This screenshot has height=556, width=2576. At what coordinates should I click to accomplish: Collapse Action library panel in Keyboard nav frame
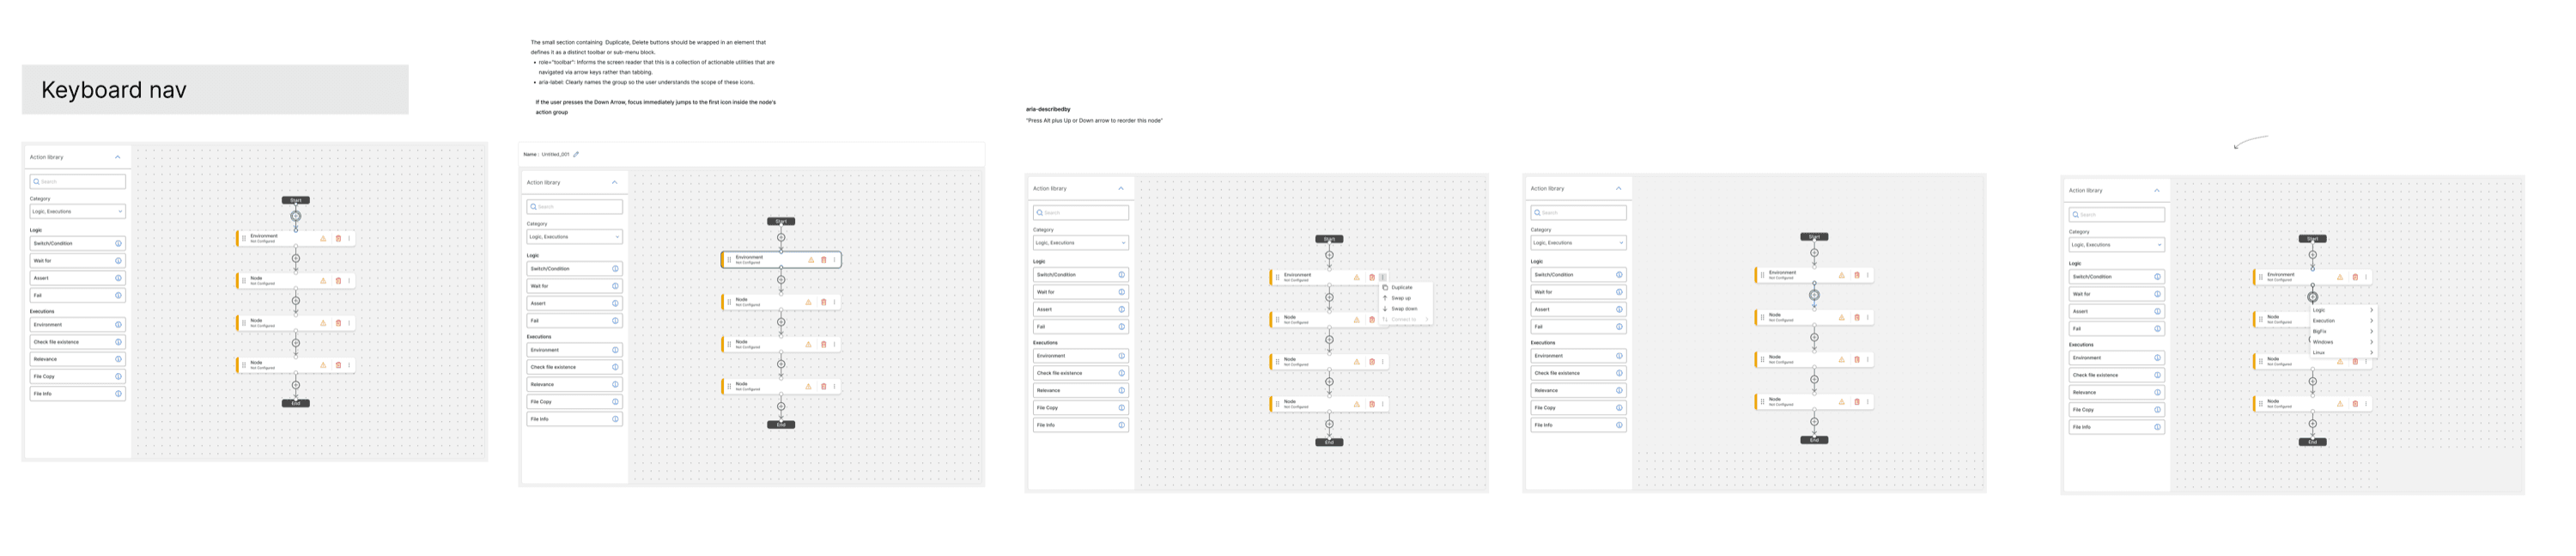[x=118, y=157]
